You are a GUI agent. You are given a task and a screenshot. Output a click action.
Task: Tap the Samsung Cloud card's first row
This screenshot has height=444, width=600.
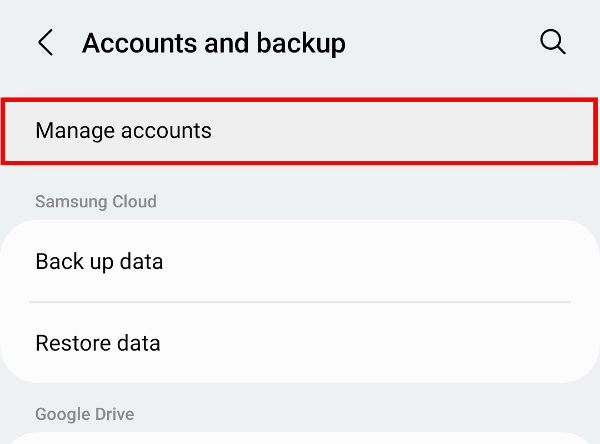tap(300, 262)
